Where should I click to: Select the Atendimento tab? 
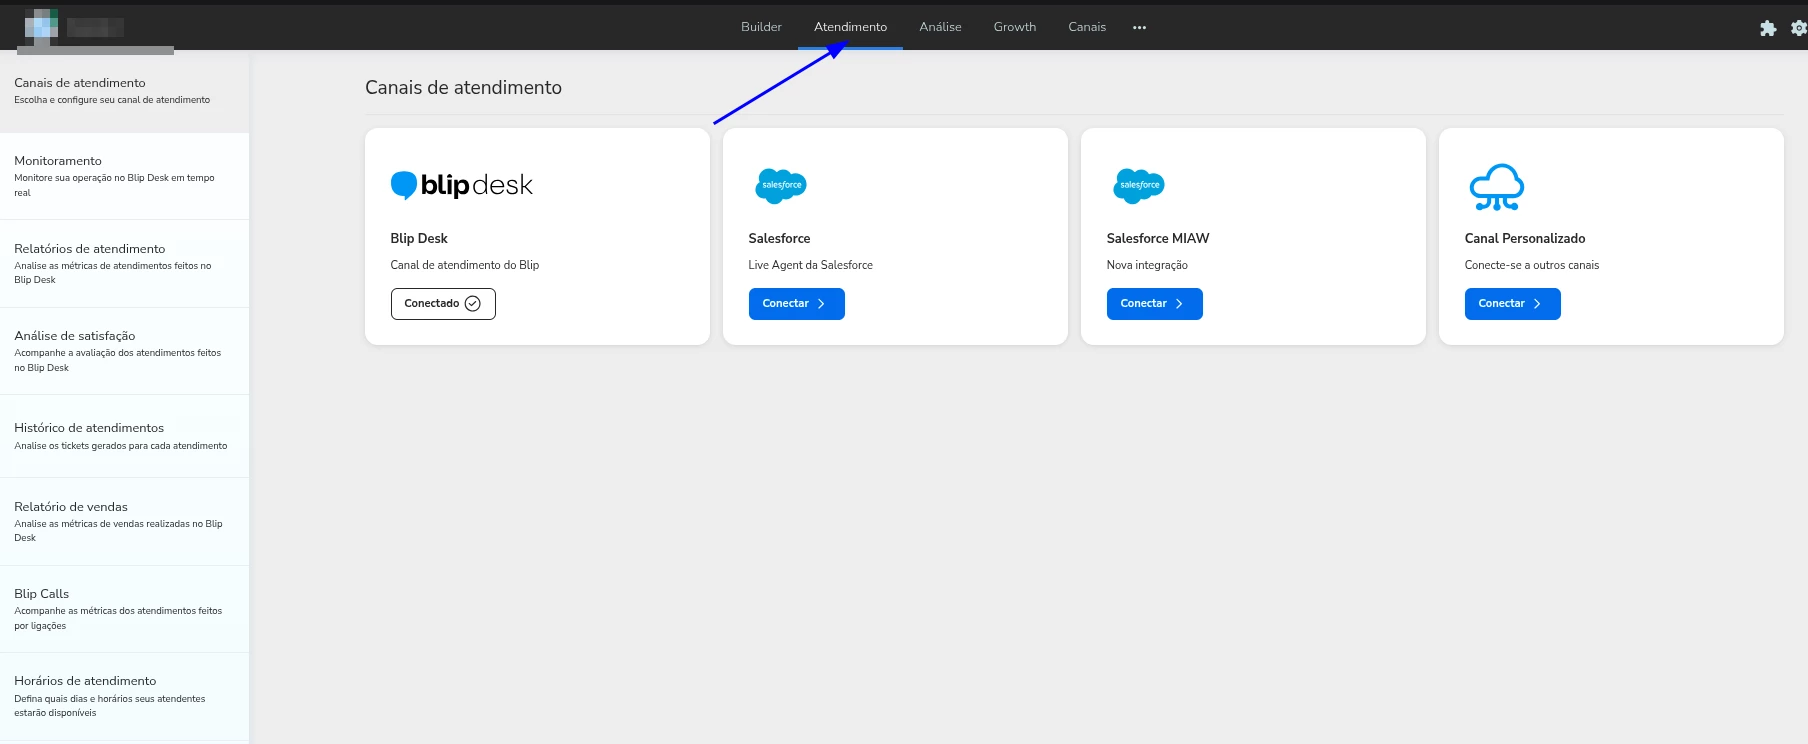pyautogui.click(x=850, y=27)
